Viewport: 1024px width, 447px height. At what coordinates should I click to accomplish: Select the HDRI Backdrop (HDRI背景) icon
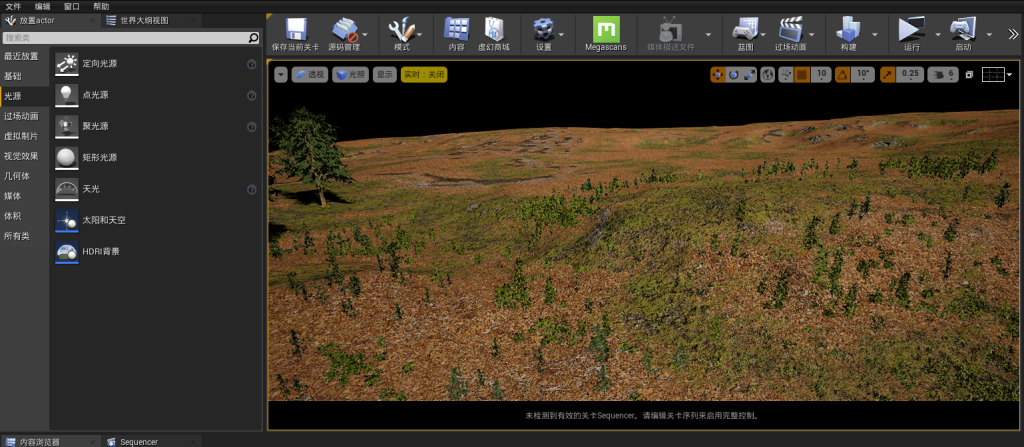coord(67,251)
